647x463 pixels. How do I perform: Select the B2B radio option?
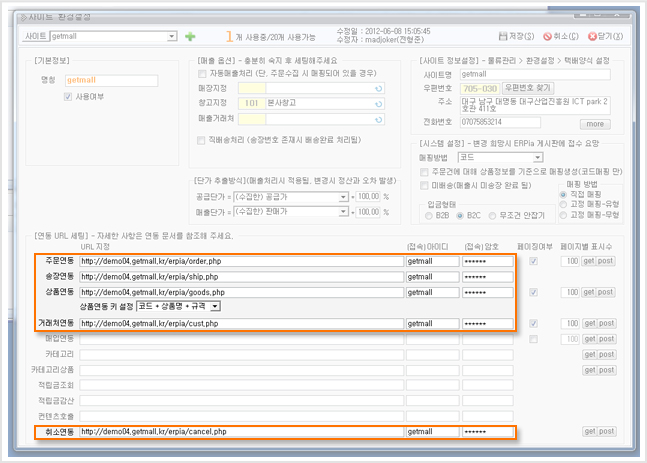pyautogui.click(x=430, y=215)
